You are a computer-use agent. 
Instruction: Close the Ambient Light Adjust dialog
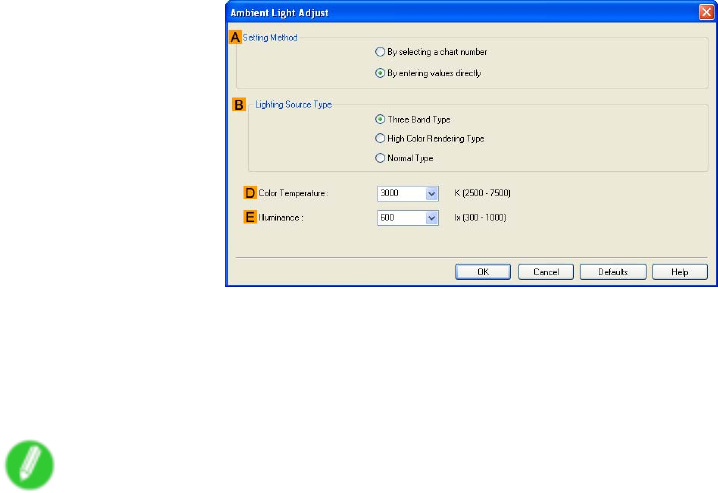coord(706,12)
